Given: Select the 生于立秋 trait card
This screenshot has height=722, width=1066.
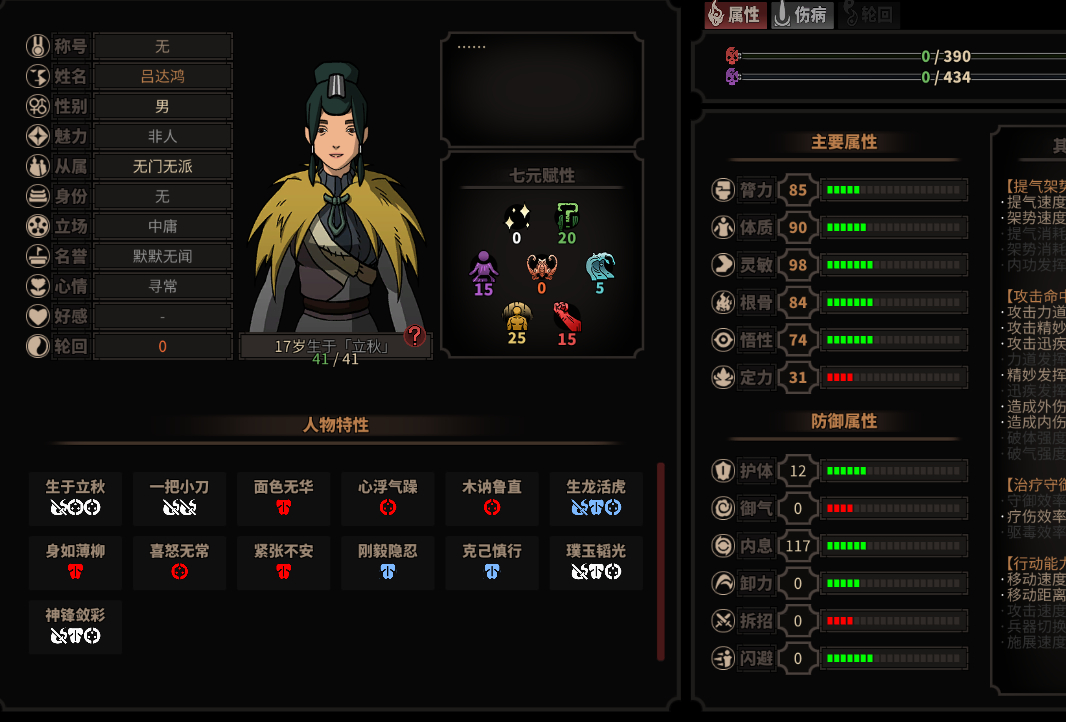Looking at the screenshot, I should pyautogui.click(x=75, y=498).
